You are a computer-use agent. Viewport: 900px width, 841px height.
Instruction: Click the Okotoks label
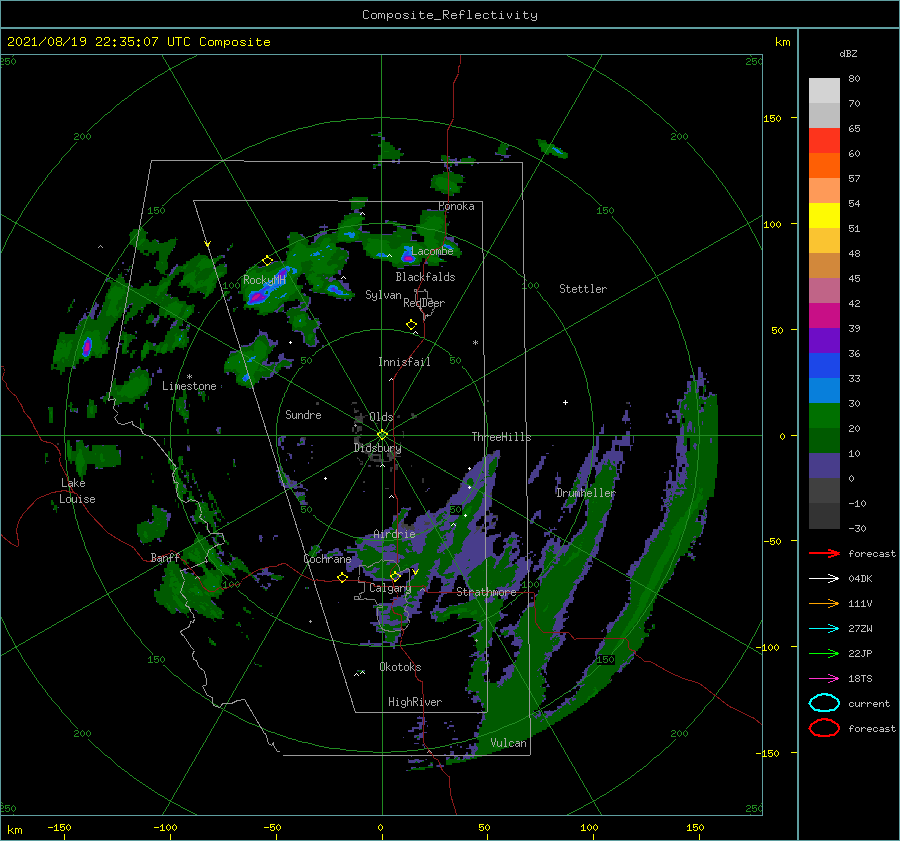(400, 667)
